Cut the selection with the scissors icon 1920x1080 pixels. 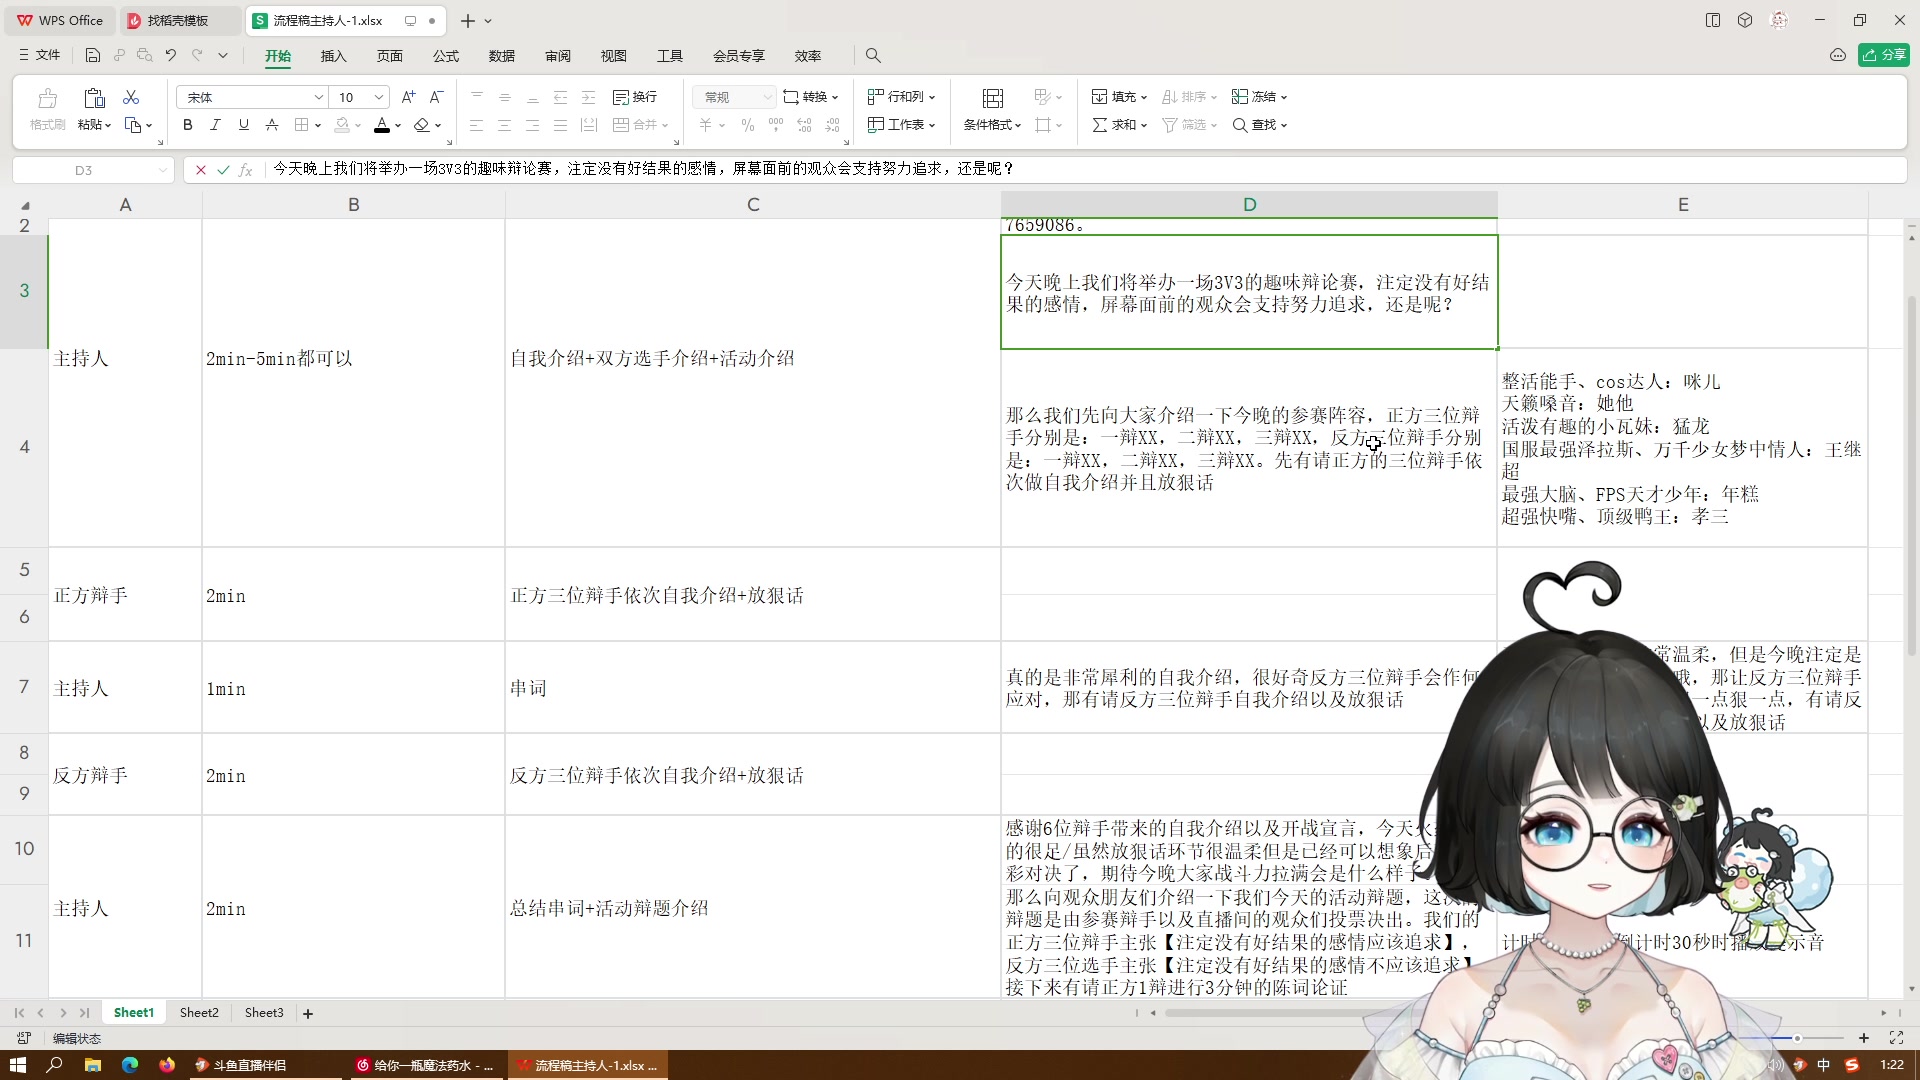tap(131, 96)
